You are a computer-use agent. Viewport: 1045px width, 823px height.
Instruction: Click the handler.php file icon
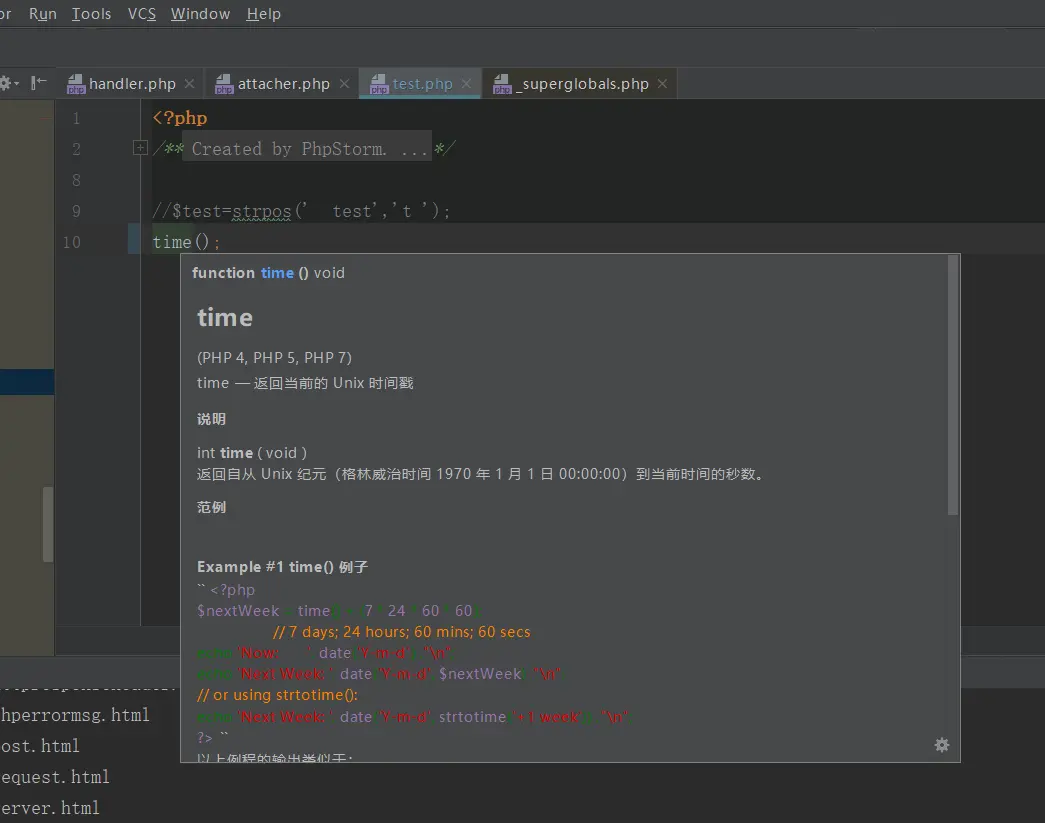coord(76,84)
